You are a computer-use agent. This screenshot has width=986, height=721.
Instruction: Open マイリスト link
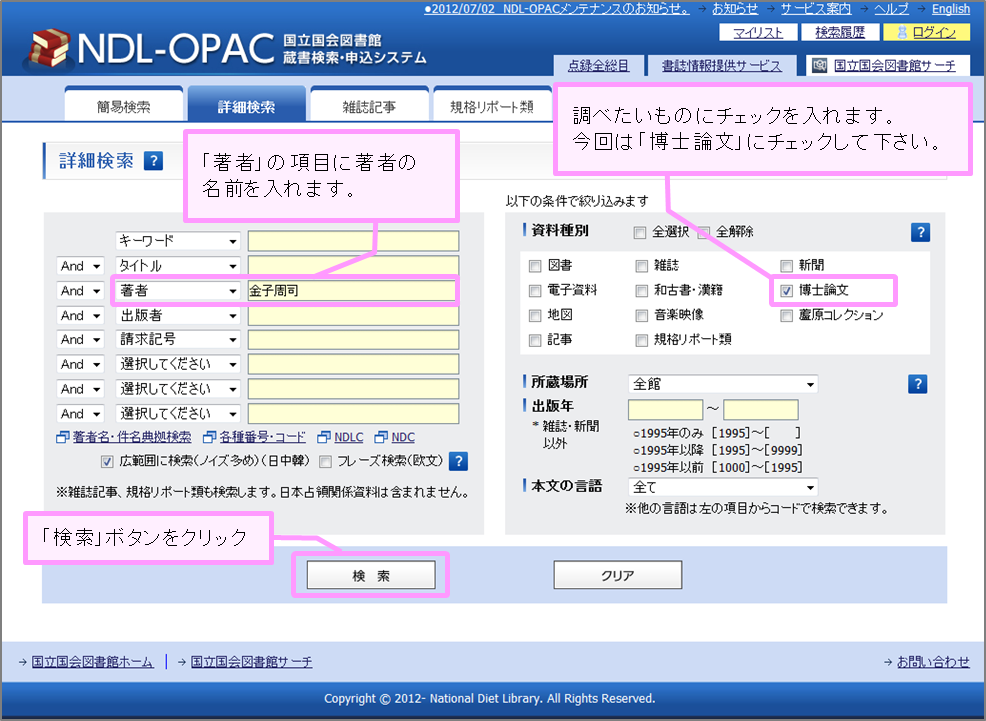click(x=758, y=33)
